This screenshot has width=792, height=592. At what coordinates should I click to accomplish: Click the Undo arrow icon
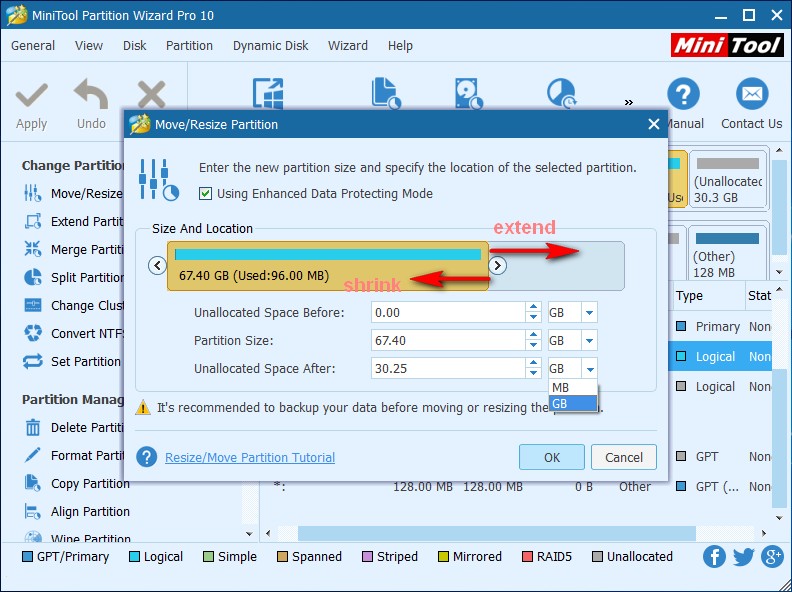pyautogui.click(x=91, y=94)
